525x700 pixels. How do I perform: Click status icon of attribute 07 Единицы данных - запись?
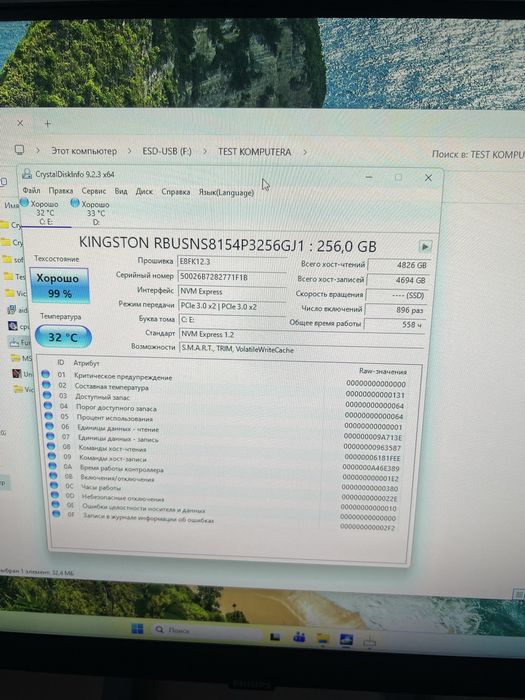click(50, 436)
